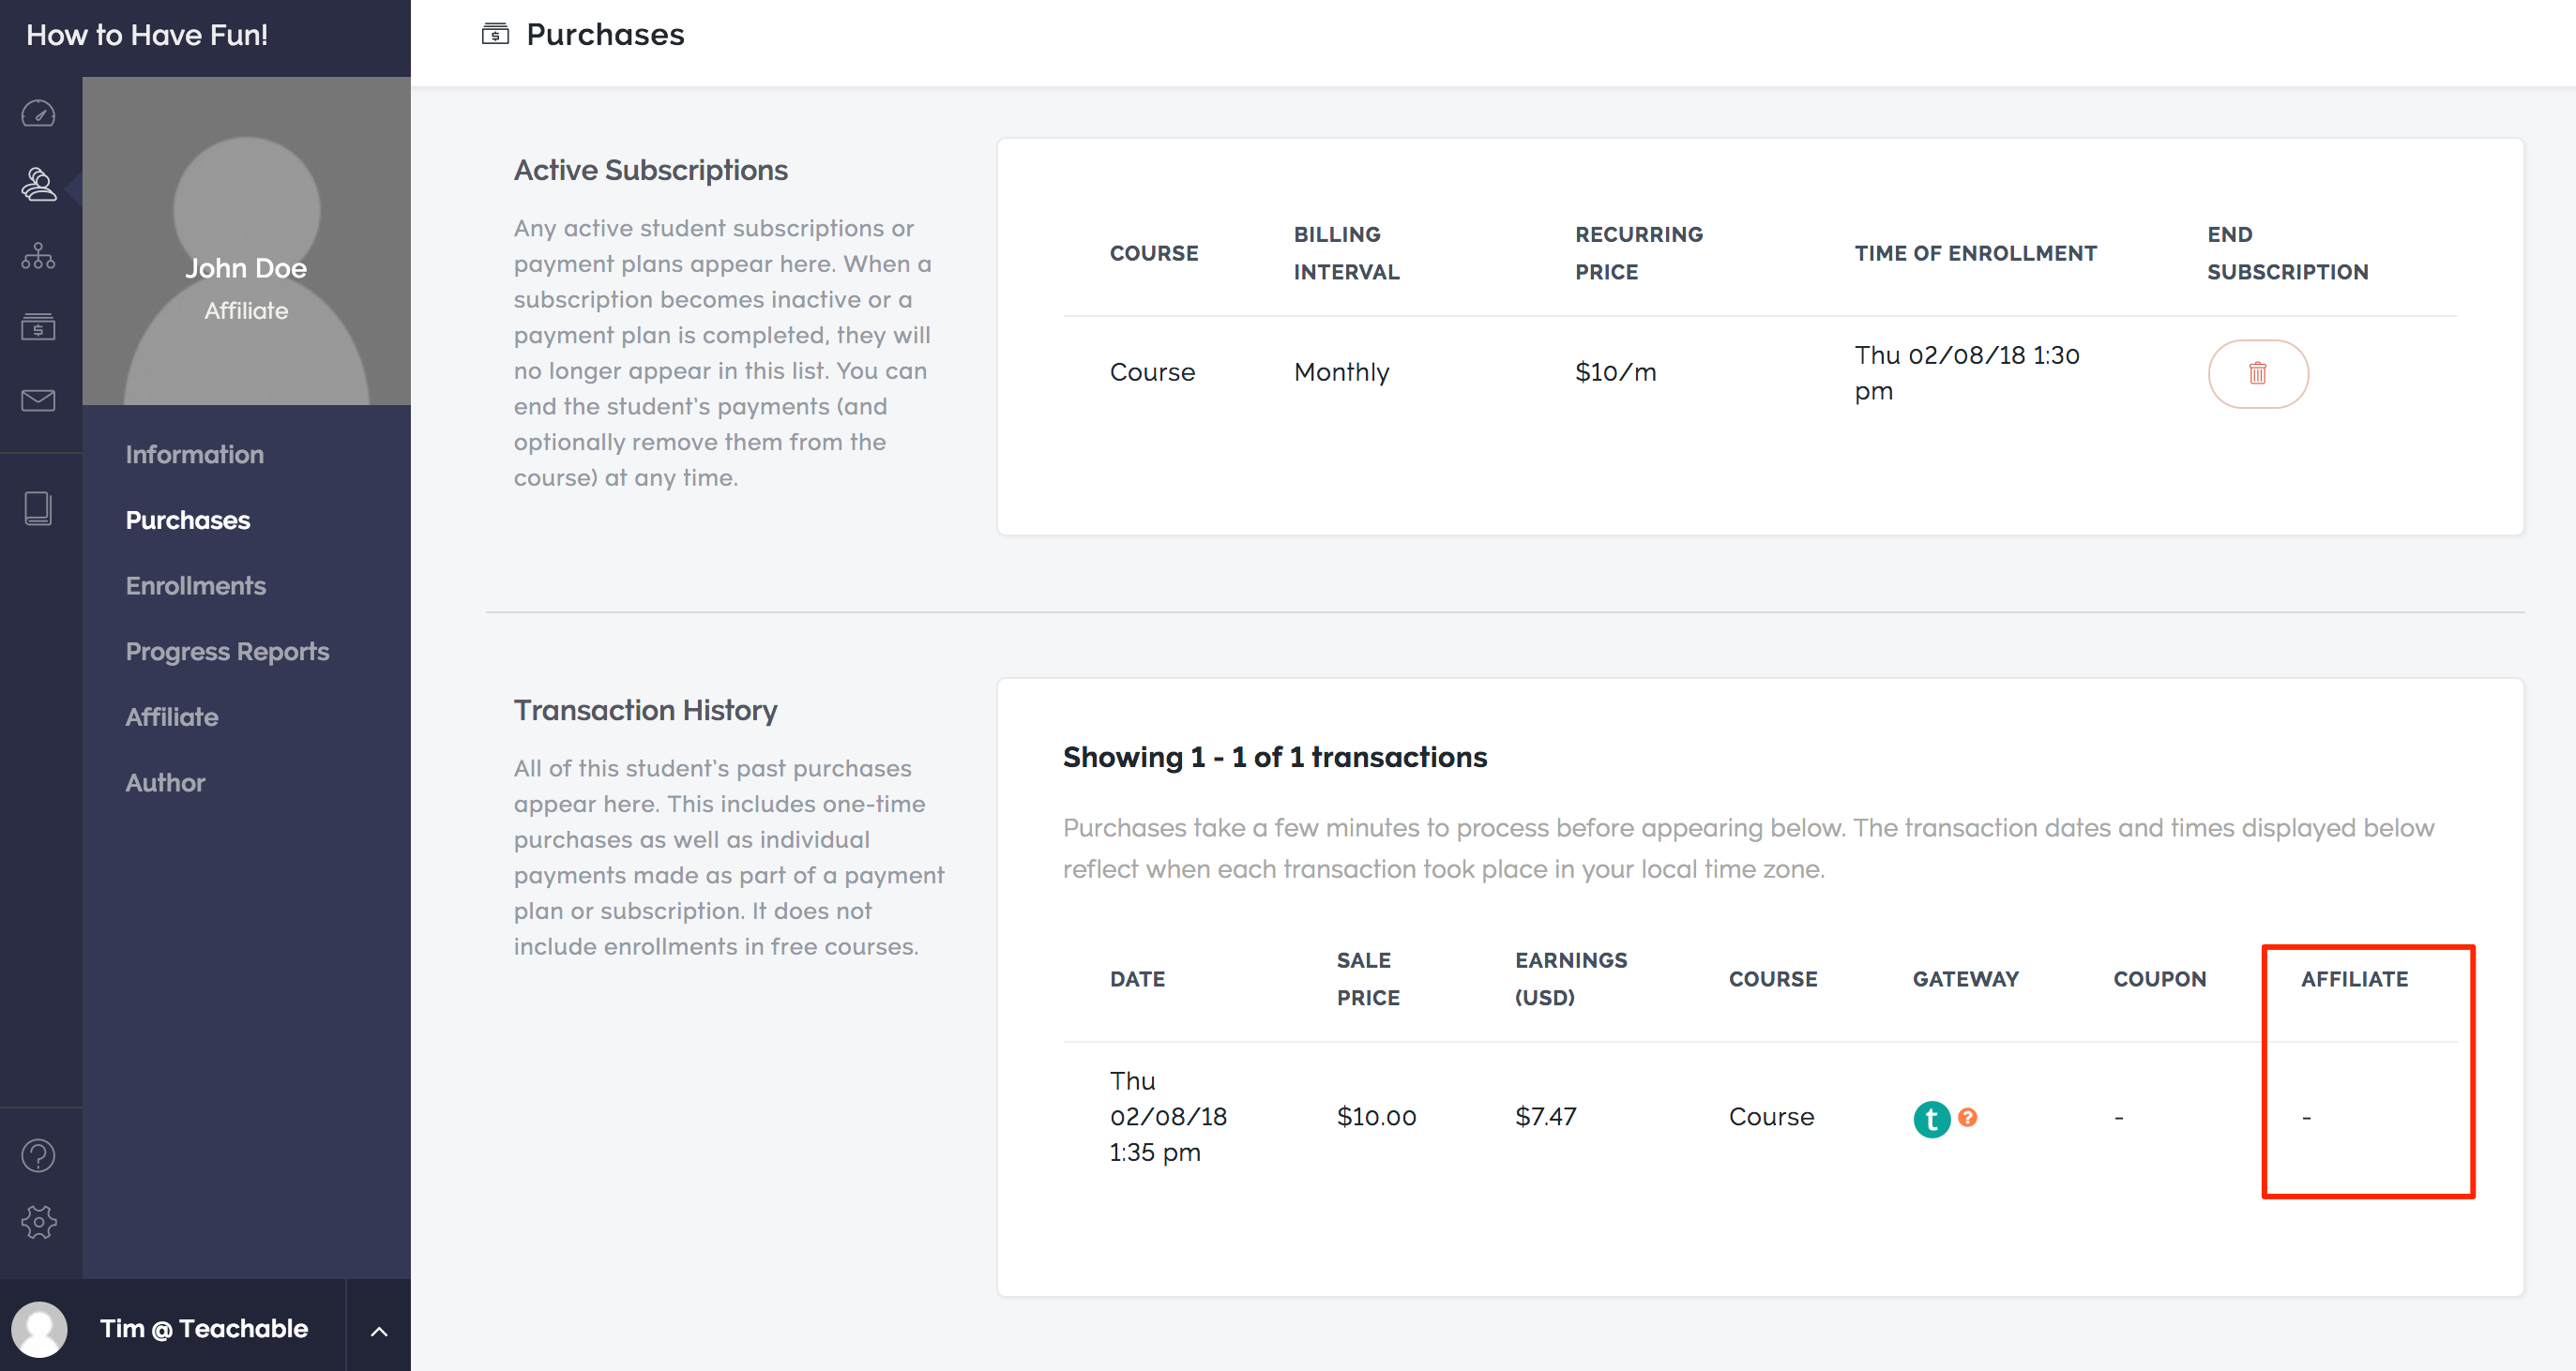2576x1371 pixels.
Task: Select the Purchases menu item
Action: click(187, 520)
